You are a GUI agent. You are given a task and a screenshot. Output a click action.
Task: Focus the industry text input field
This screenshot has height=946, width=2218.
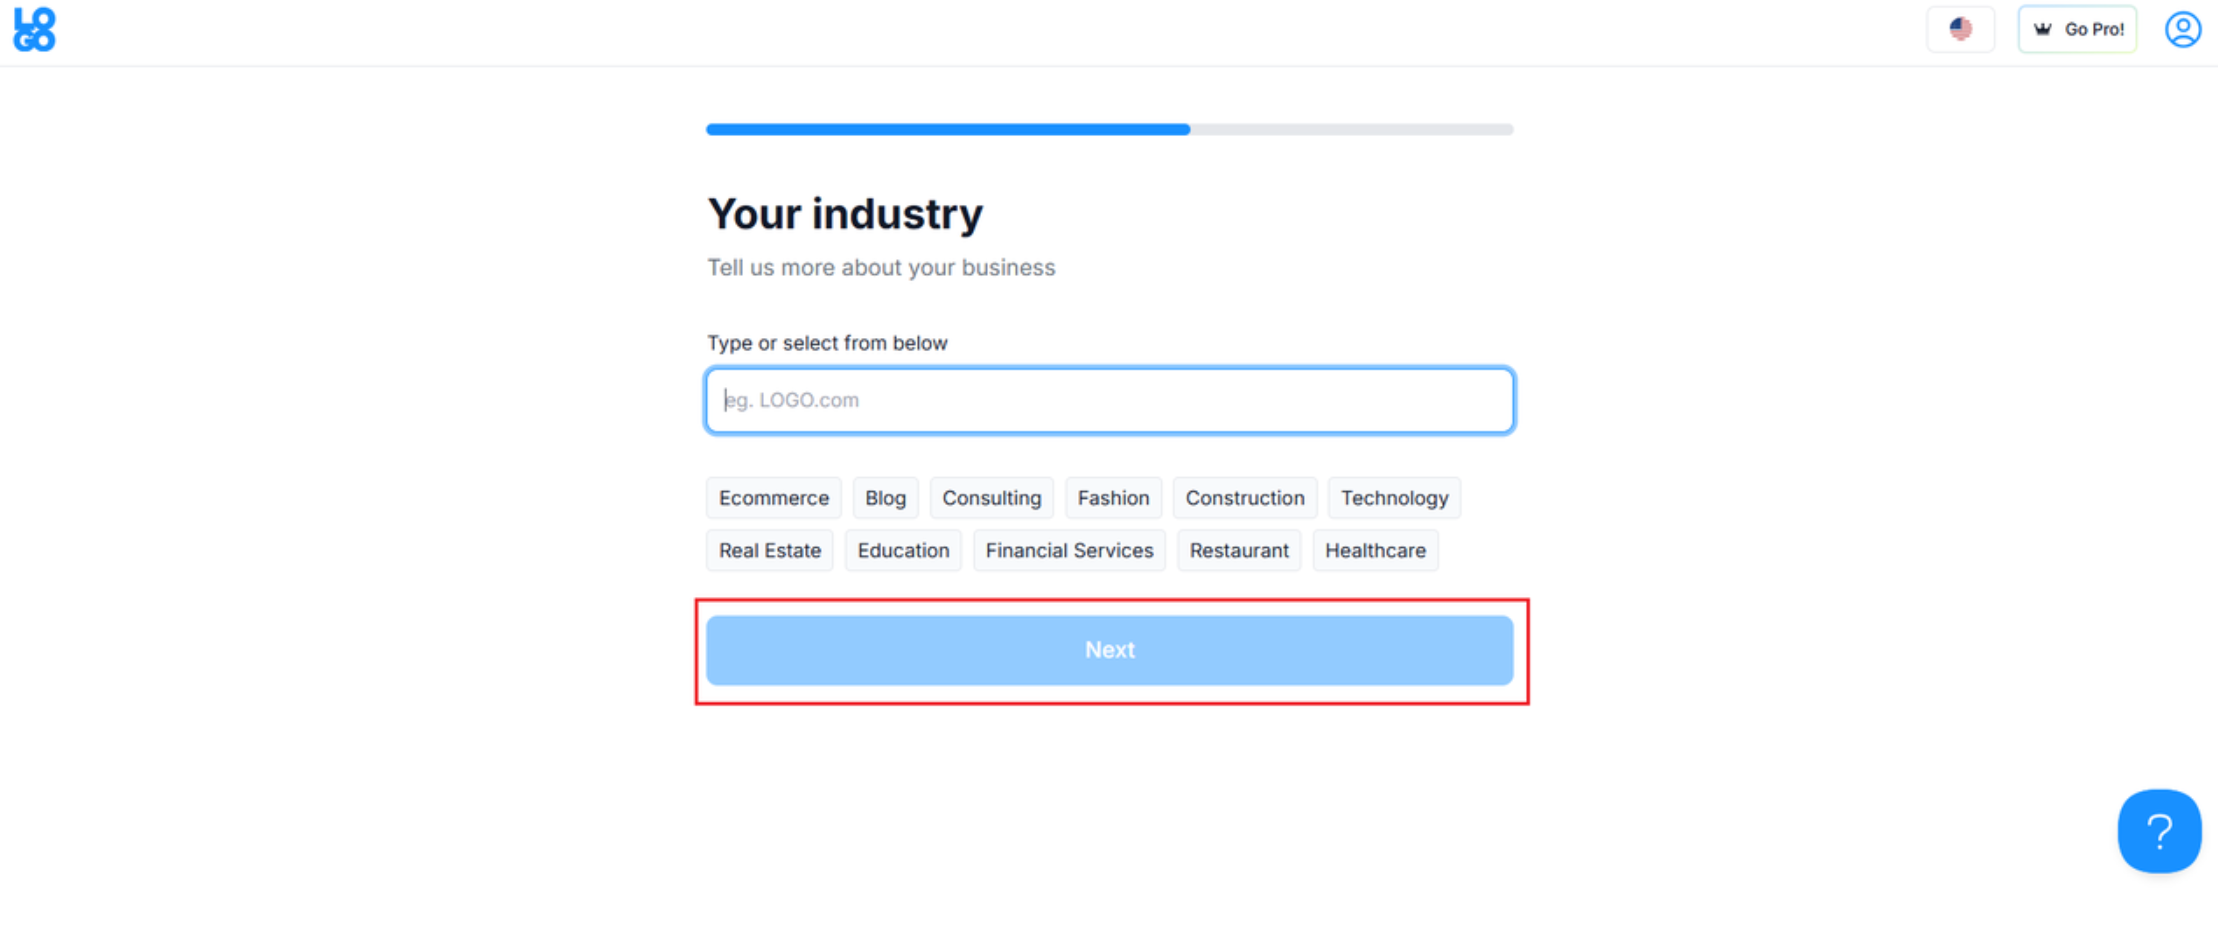[1109, 400]
